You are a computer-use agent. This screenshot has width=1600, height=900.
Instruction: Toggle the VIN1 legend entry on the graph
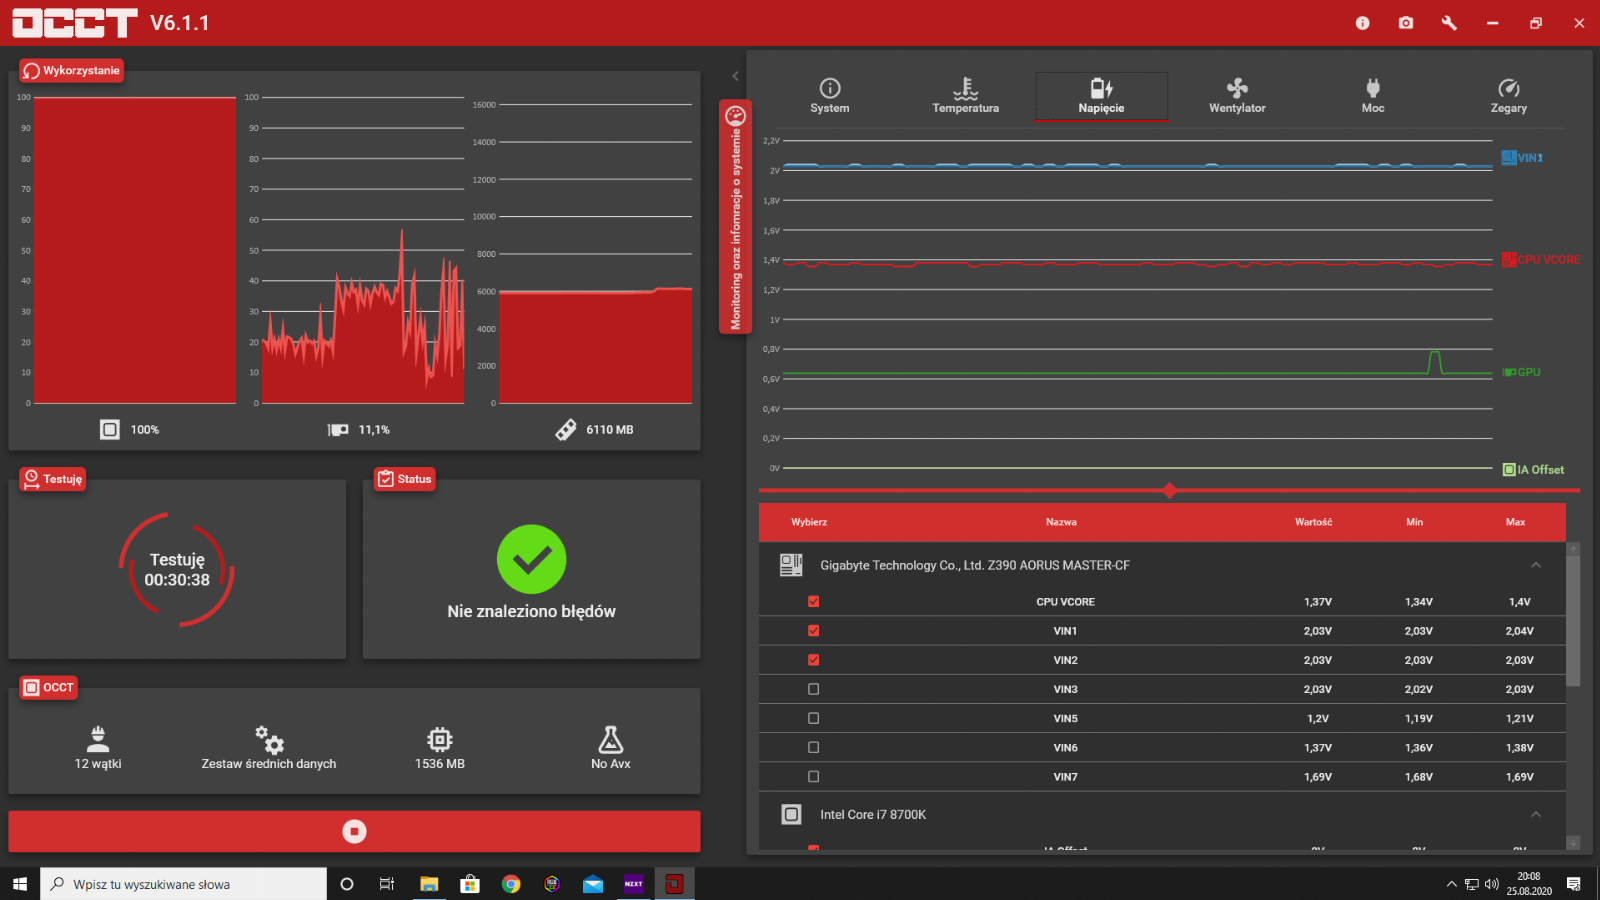click(x=1522, y=158)
